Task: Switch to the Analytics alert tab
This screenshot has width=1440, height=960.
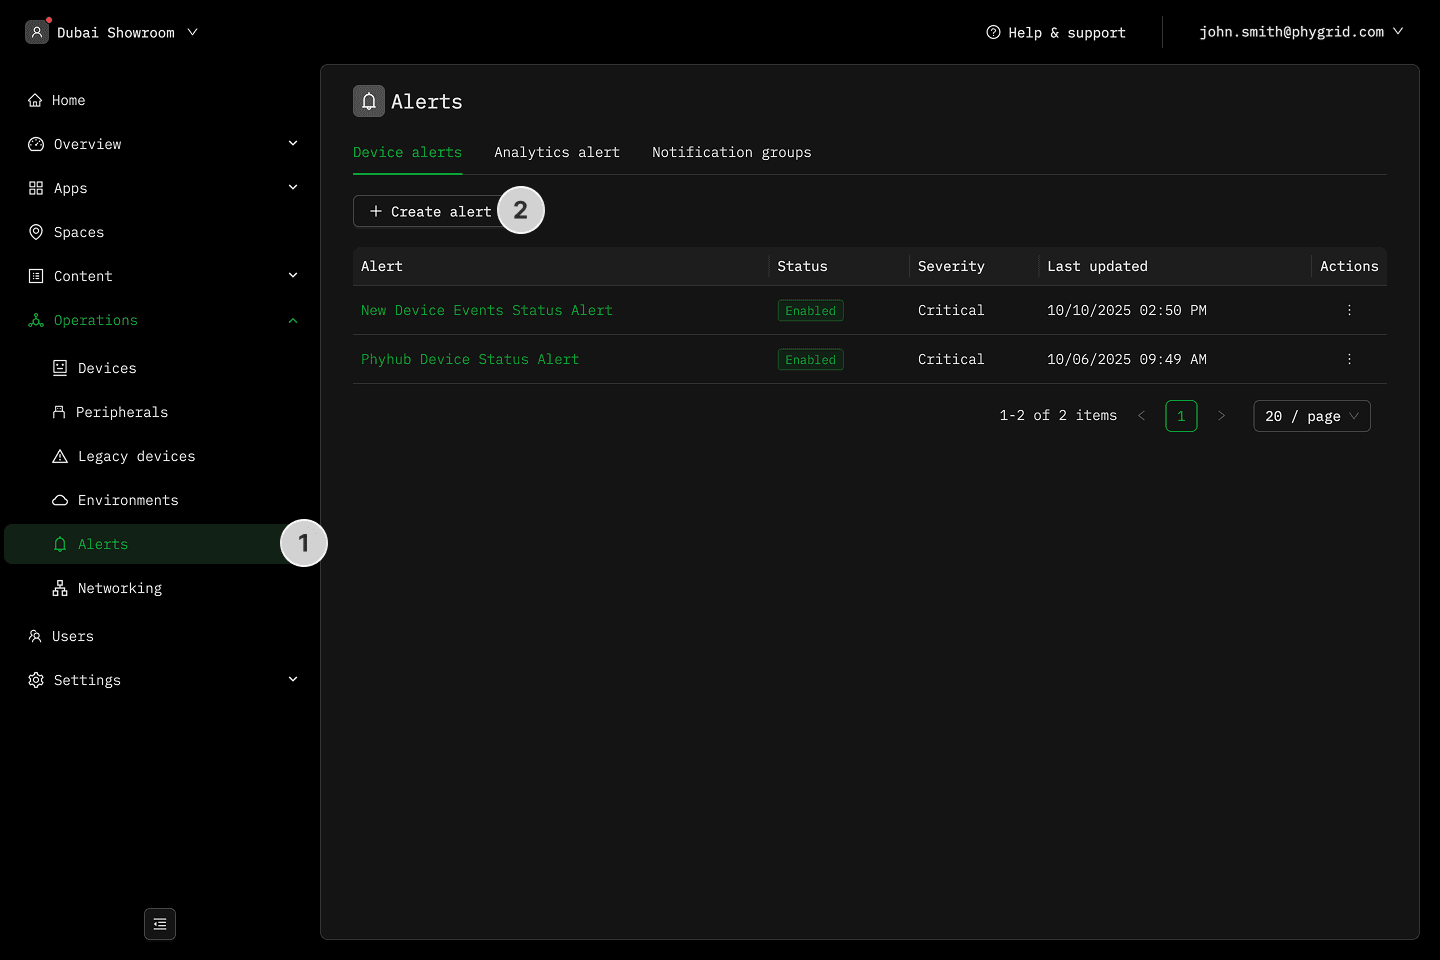Action: [x=556, y=152]
